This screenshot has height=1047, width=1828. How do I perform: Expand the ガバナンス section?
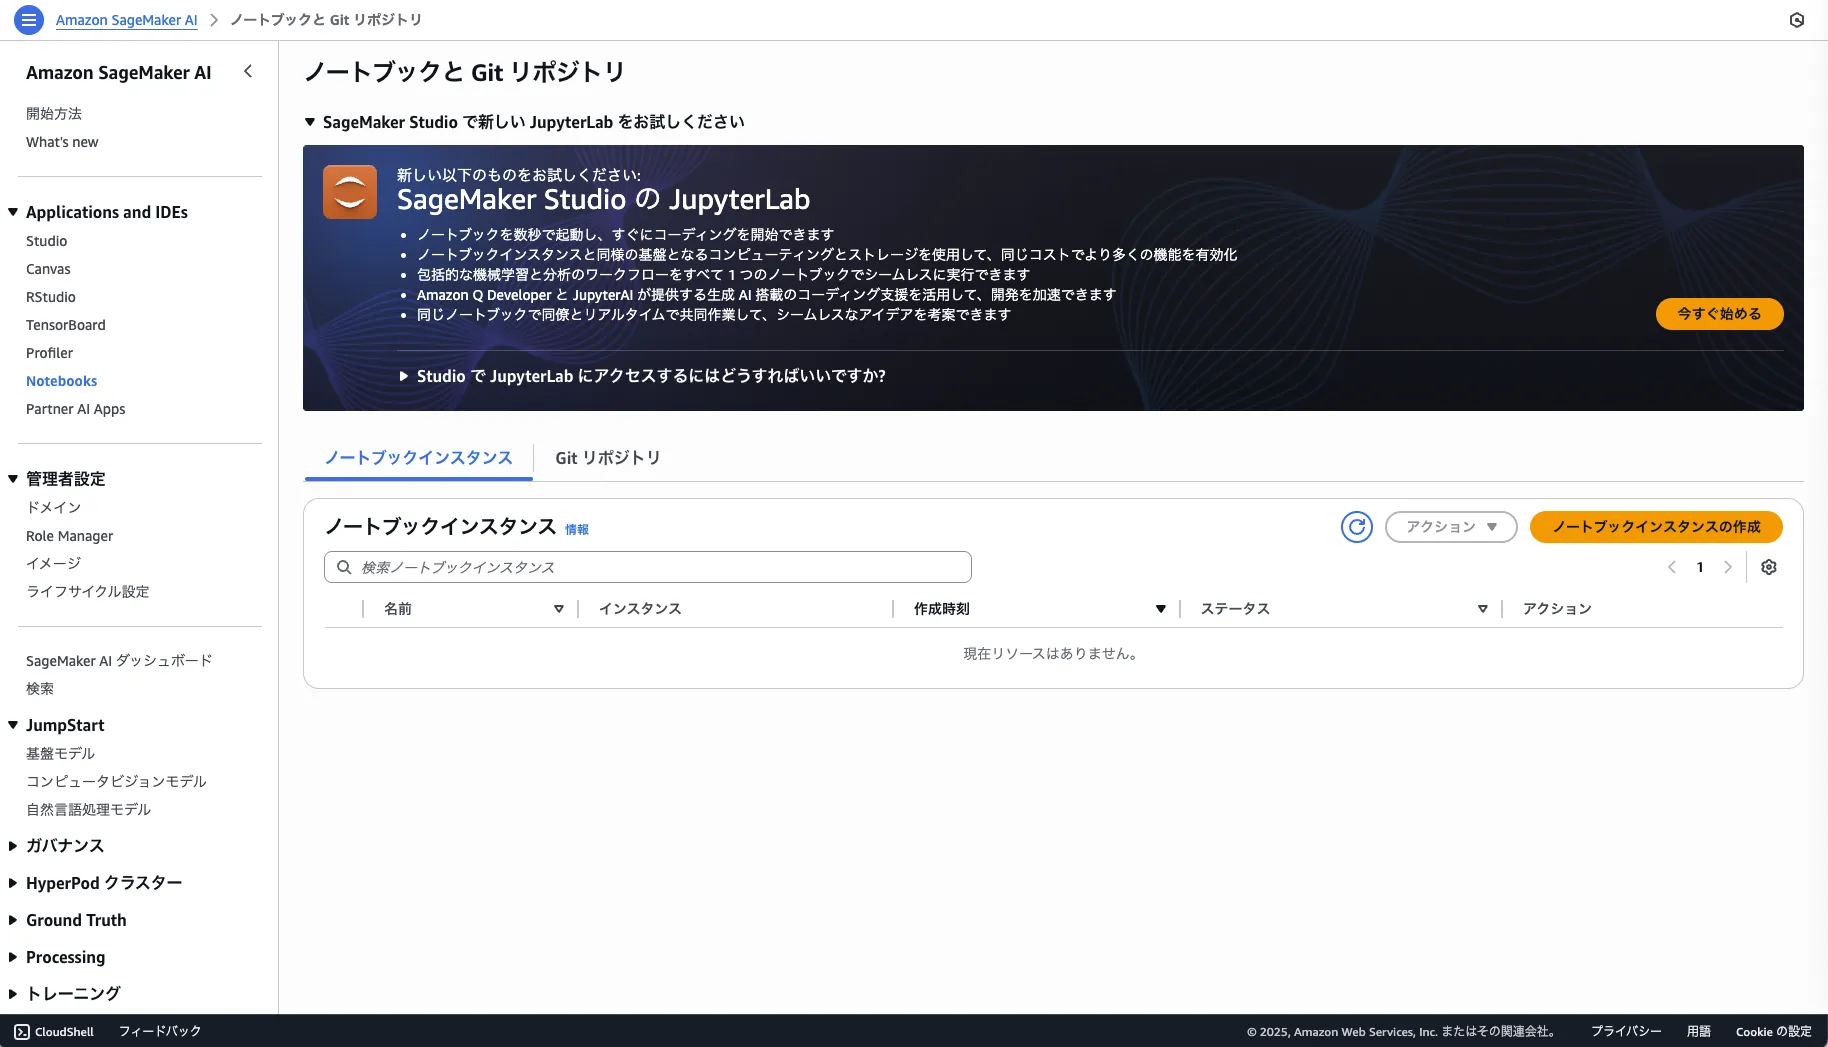click(x=13, y=846)
